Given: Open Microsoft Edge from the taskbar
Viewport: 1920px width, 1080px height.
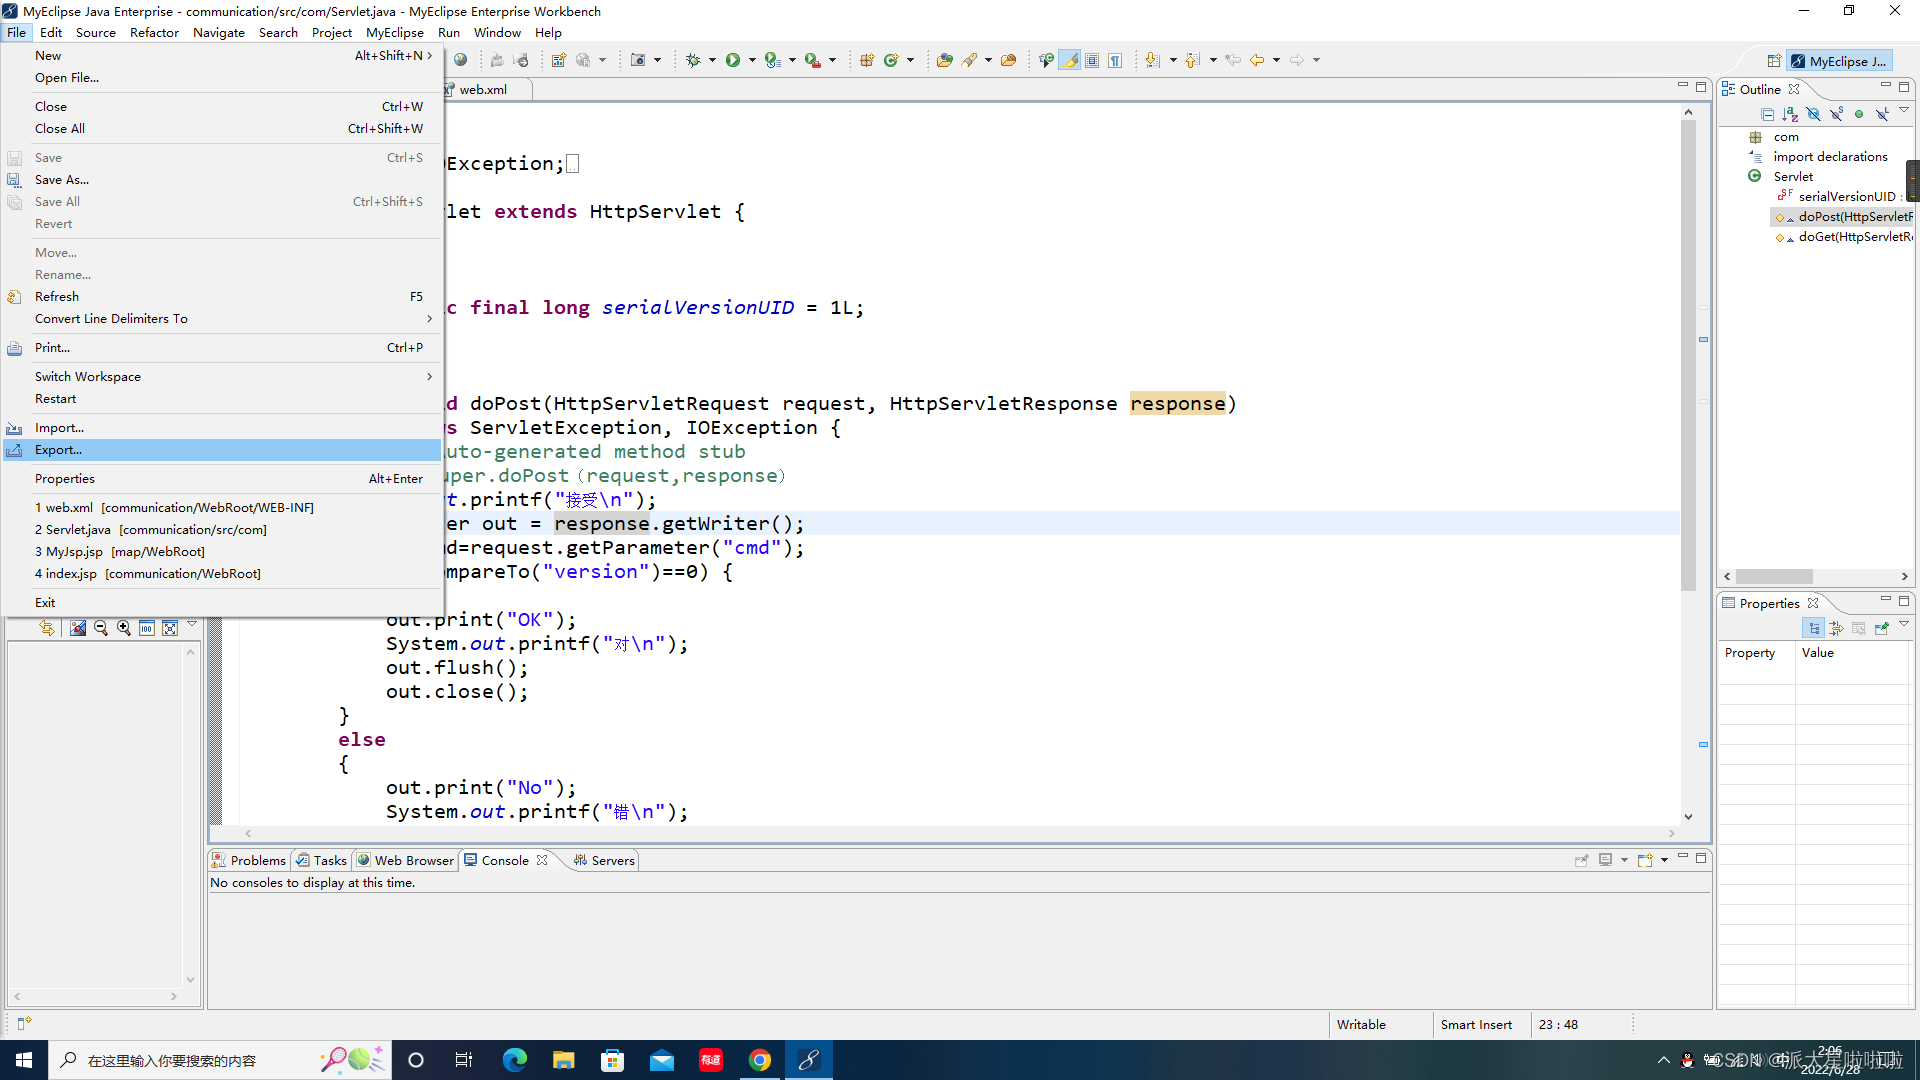Looking at the screenshot, I should pos(514,1060).
